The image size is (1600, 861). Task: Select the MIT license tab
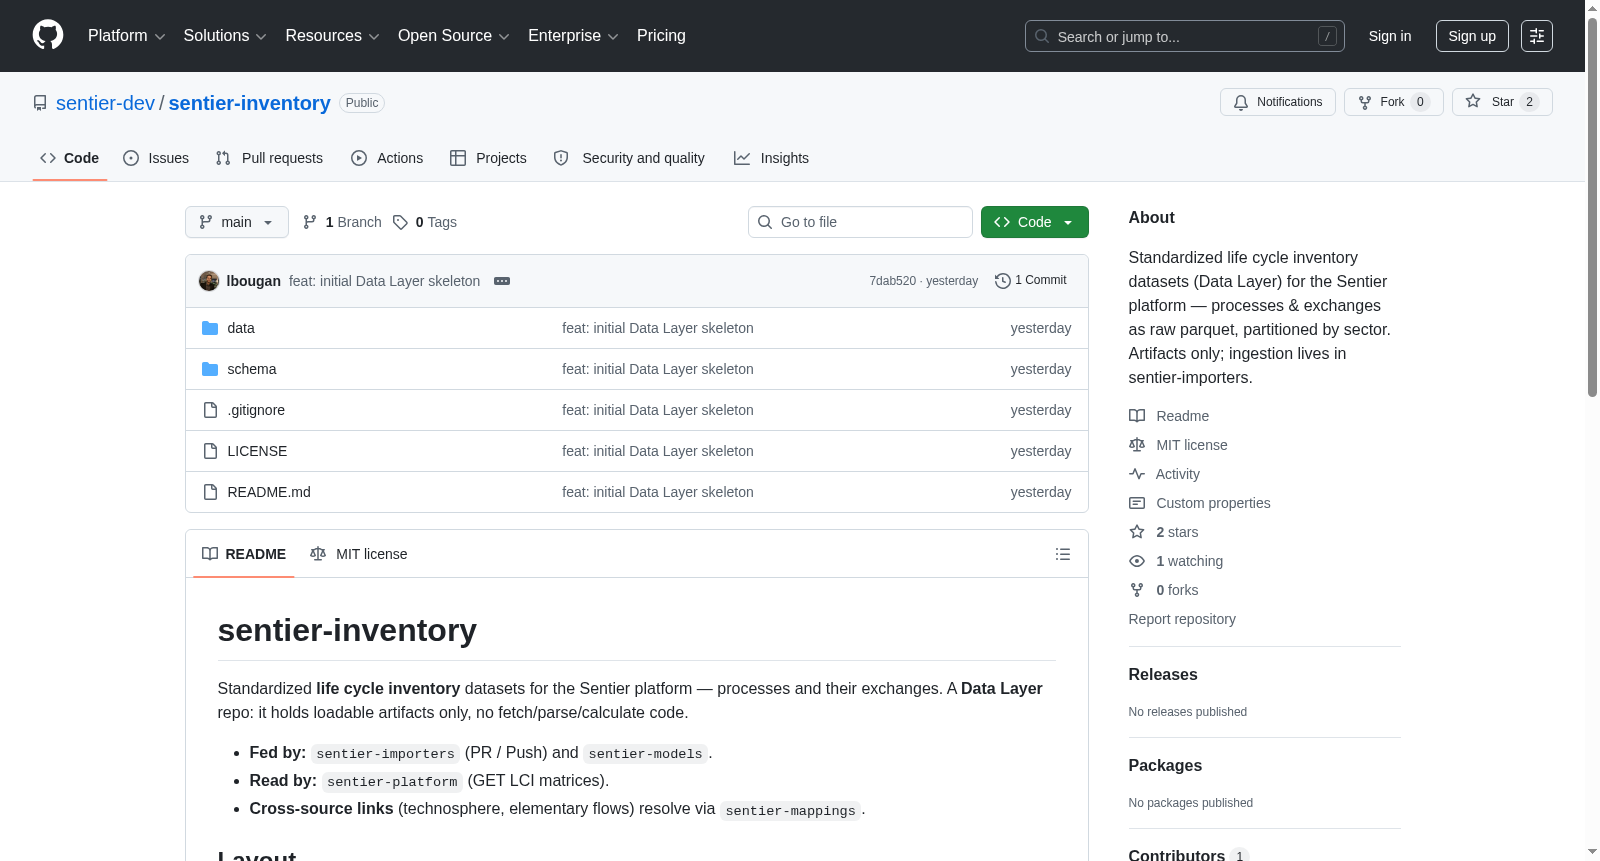[x=359, y=554]
